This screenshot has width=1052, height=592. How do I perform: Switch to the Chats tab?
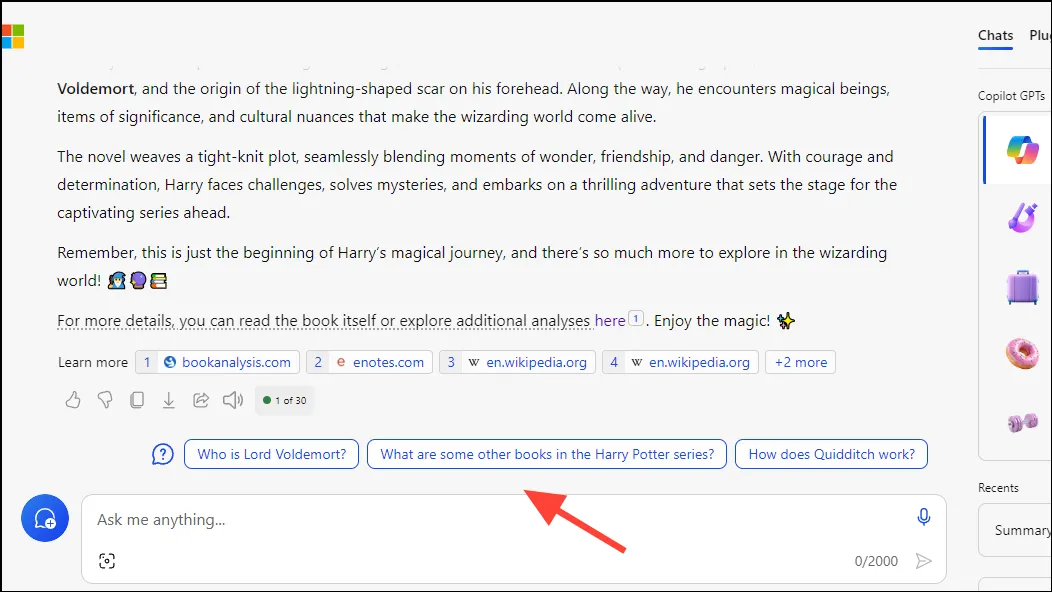(995, 36)
